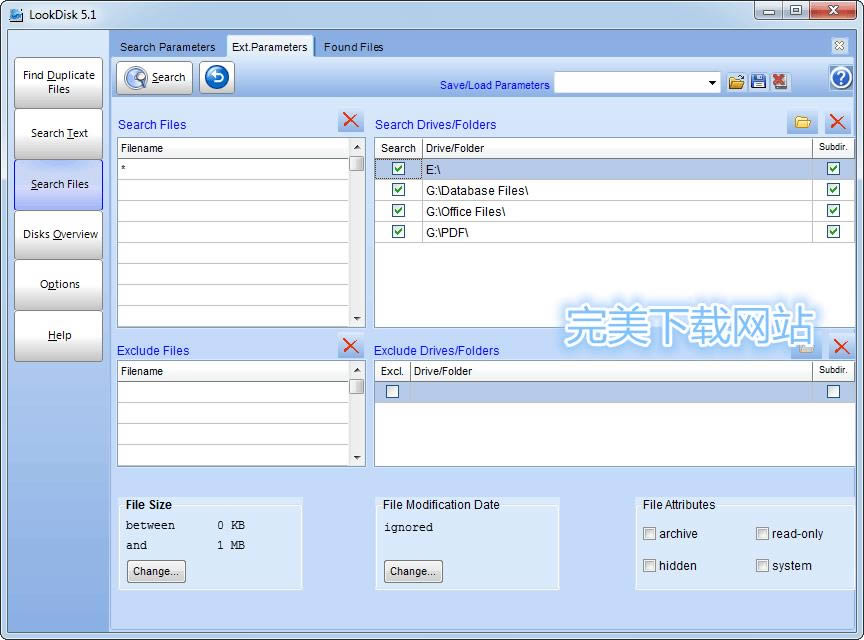Click the folder icon for Search Drives/Folders

802,122
